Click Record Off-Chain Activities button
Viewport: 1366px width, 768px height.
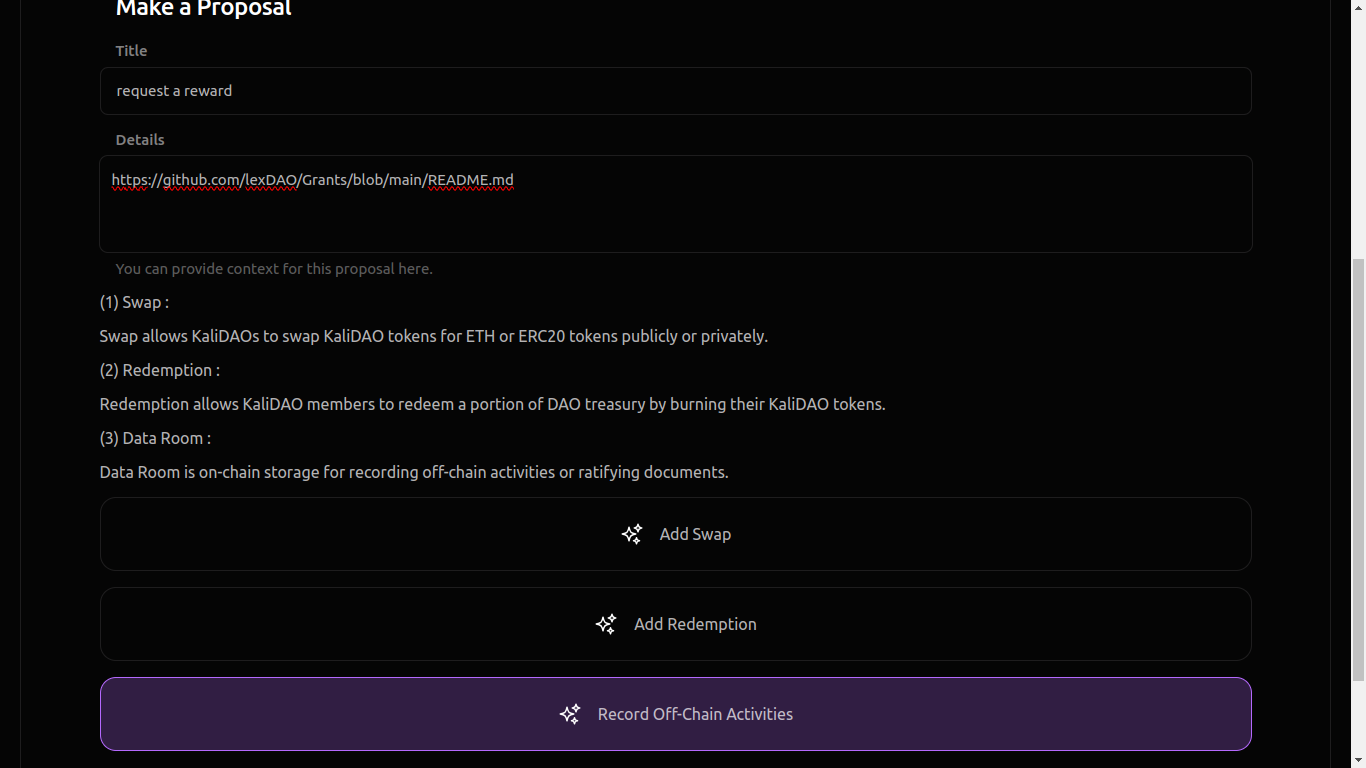(x=676, y=714)
